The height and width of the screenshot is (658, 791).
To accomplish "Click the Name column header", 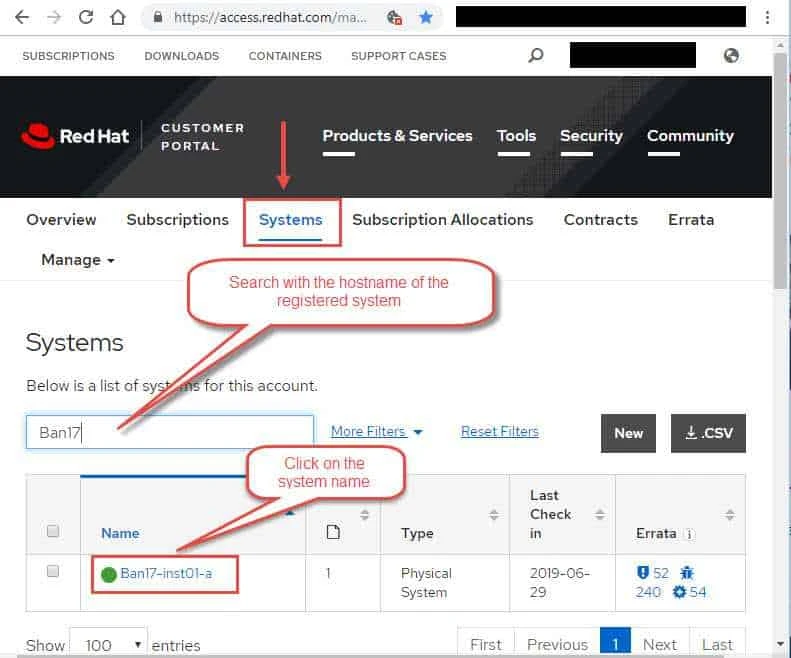I will coord(120,533).
